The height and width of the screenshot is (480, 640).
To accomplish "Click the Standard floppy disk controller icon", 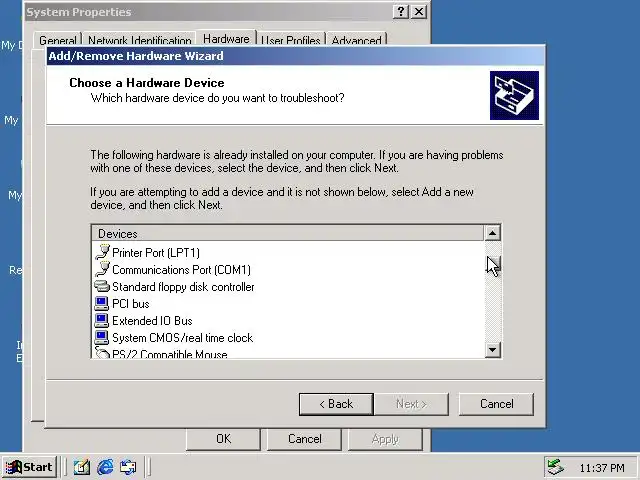I will 102,287.
